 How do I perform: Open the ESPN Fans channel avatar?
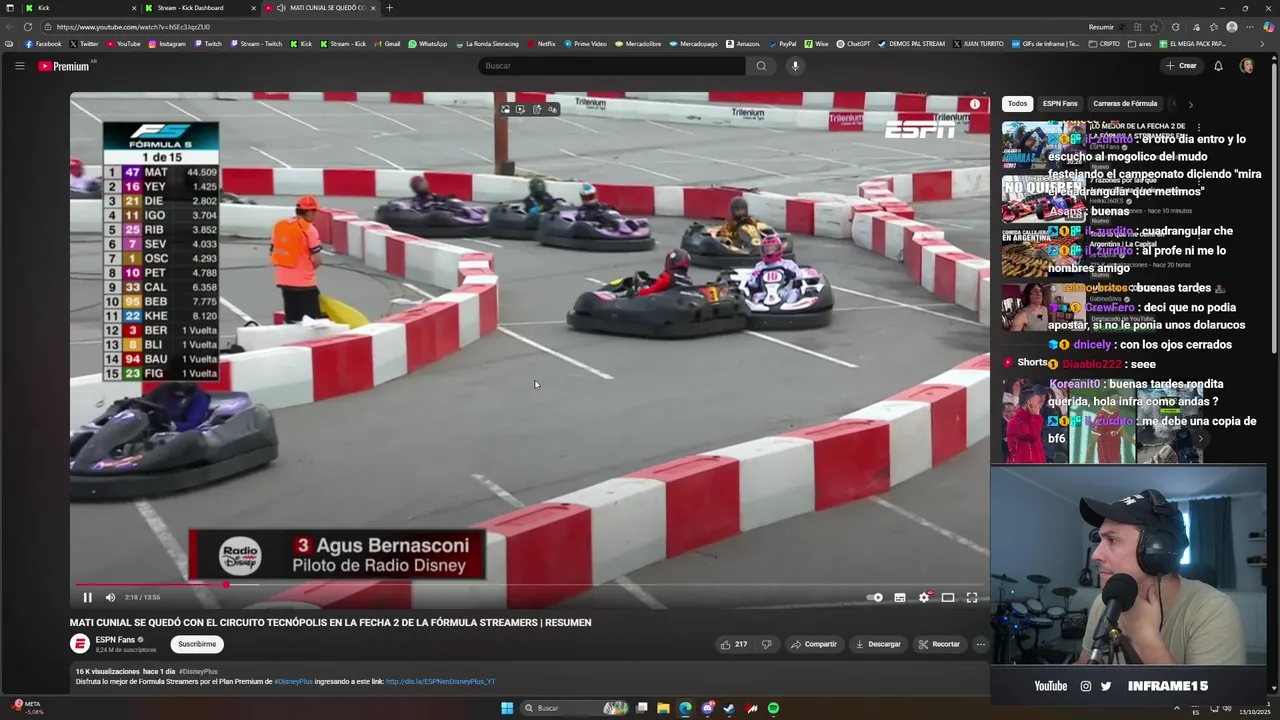coord(80,644)
